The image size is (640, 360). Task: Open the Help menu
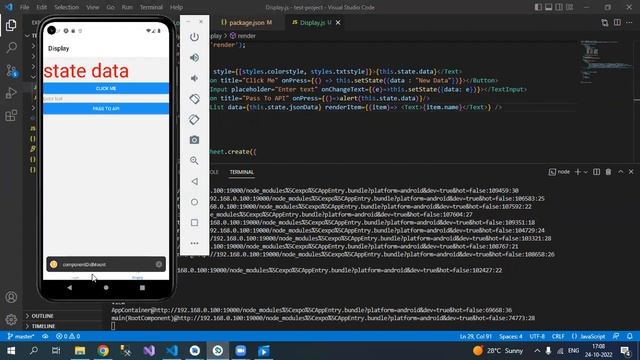[x=176, y=7]
